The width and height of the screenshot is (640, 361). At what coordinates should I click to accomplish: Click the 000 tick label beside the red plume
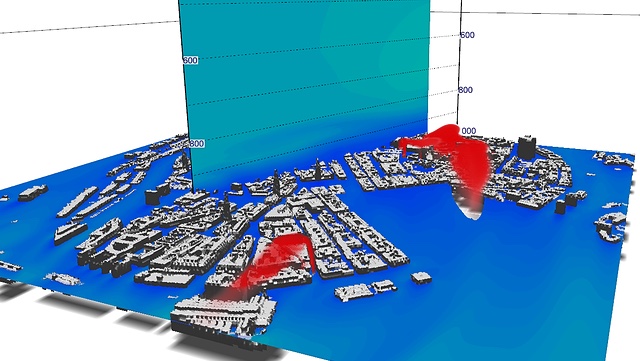click(469, 131)
